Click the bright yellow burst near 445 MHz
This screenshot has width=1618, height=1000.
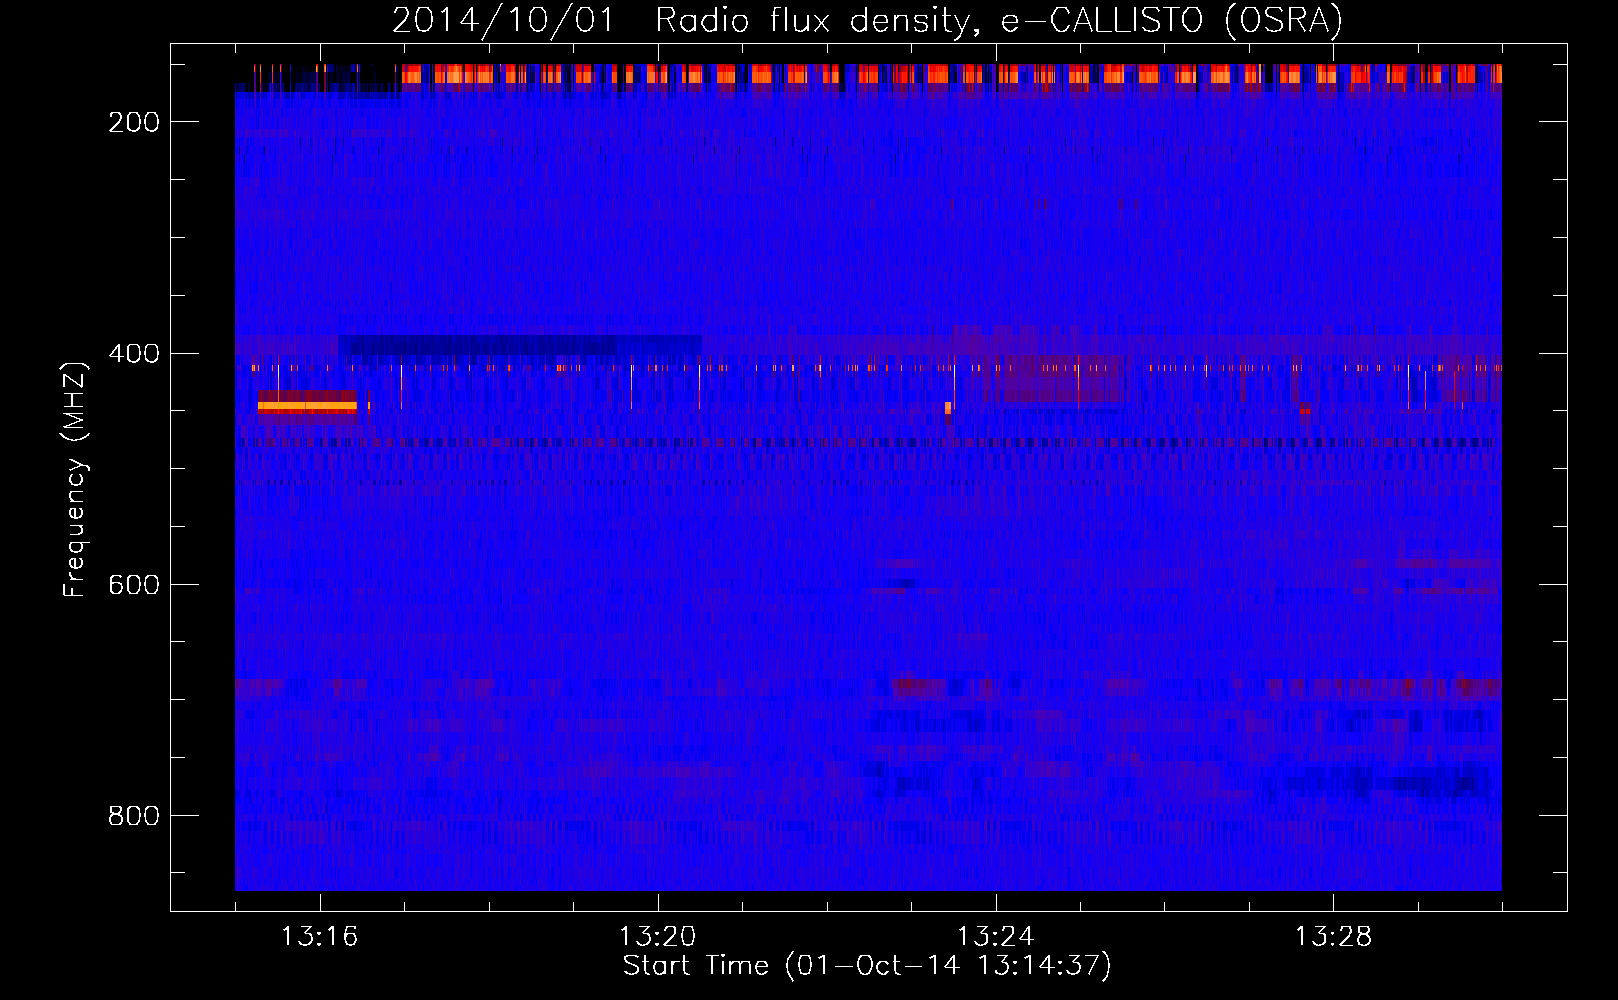[307, 405]
